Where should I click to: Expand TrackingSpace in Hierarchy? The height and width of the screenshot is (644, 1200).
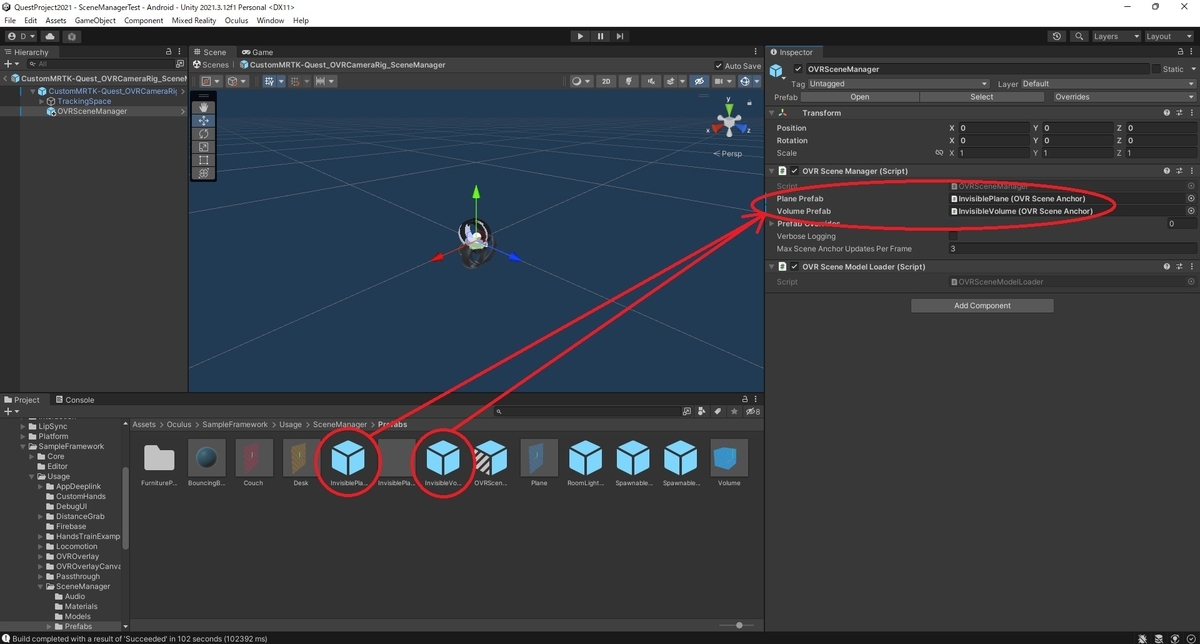point(42,101)
